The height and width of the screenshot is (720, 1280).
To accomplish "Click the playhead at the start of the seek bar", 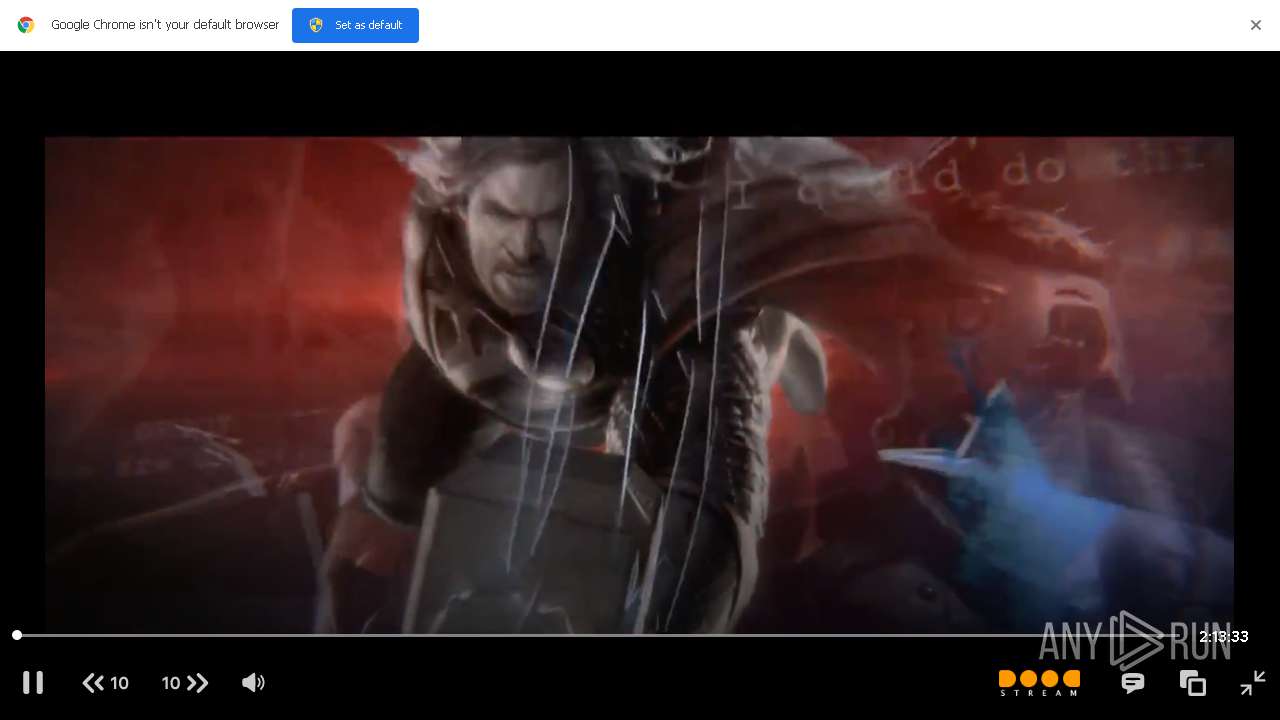I will (17, 635).
